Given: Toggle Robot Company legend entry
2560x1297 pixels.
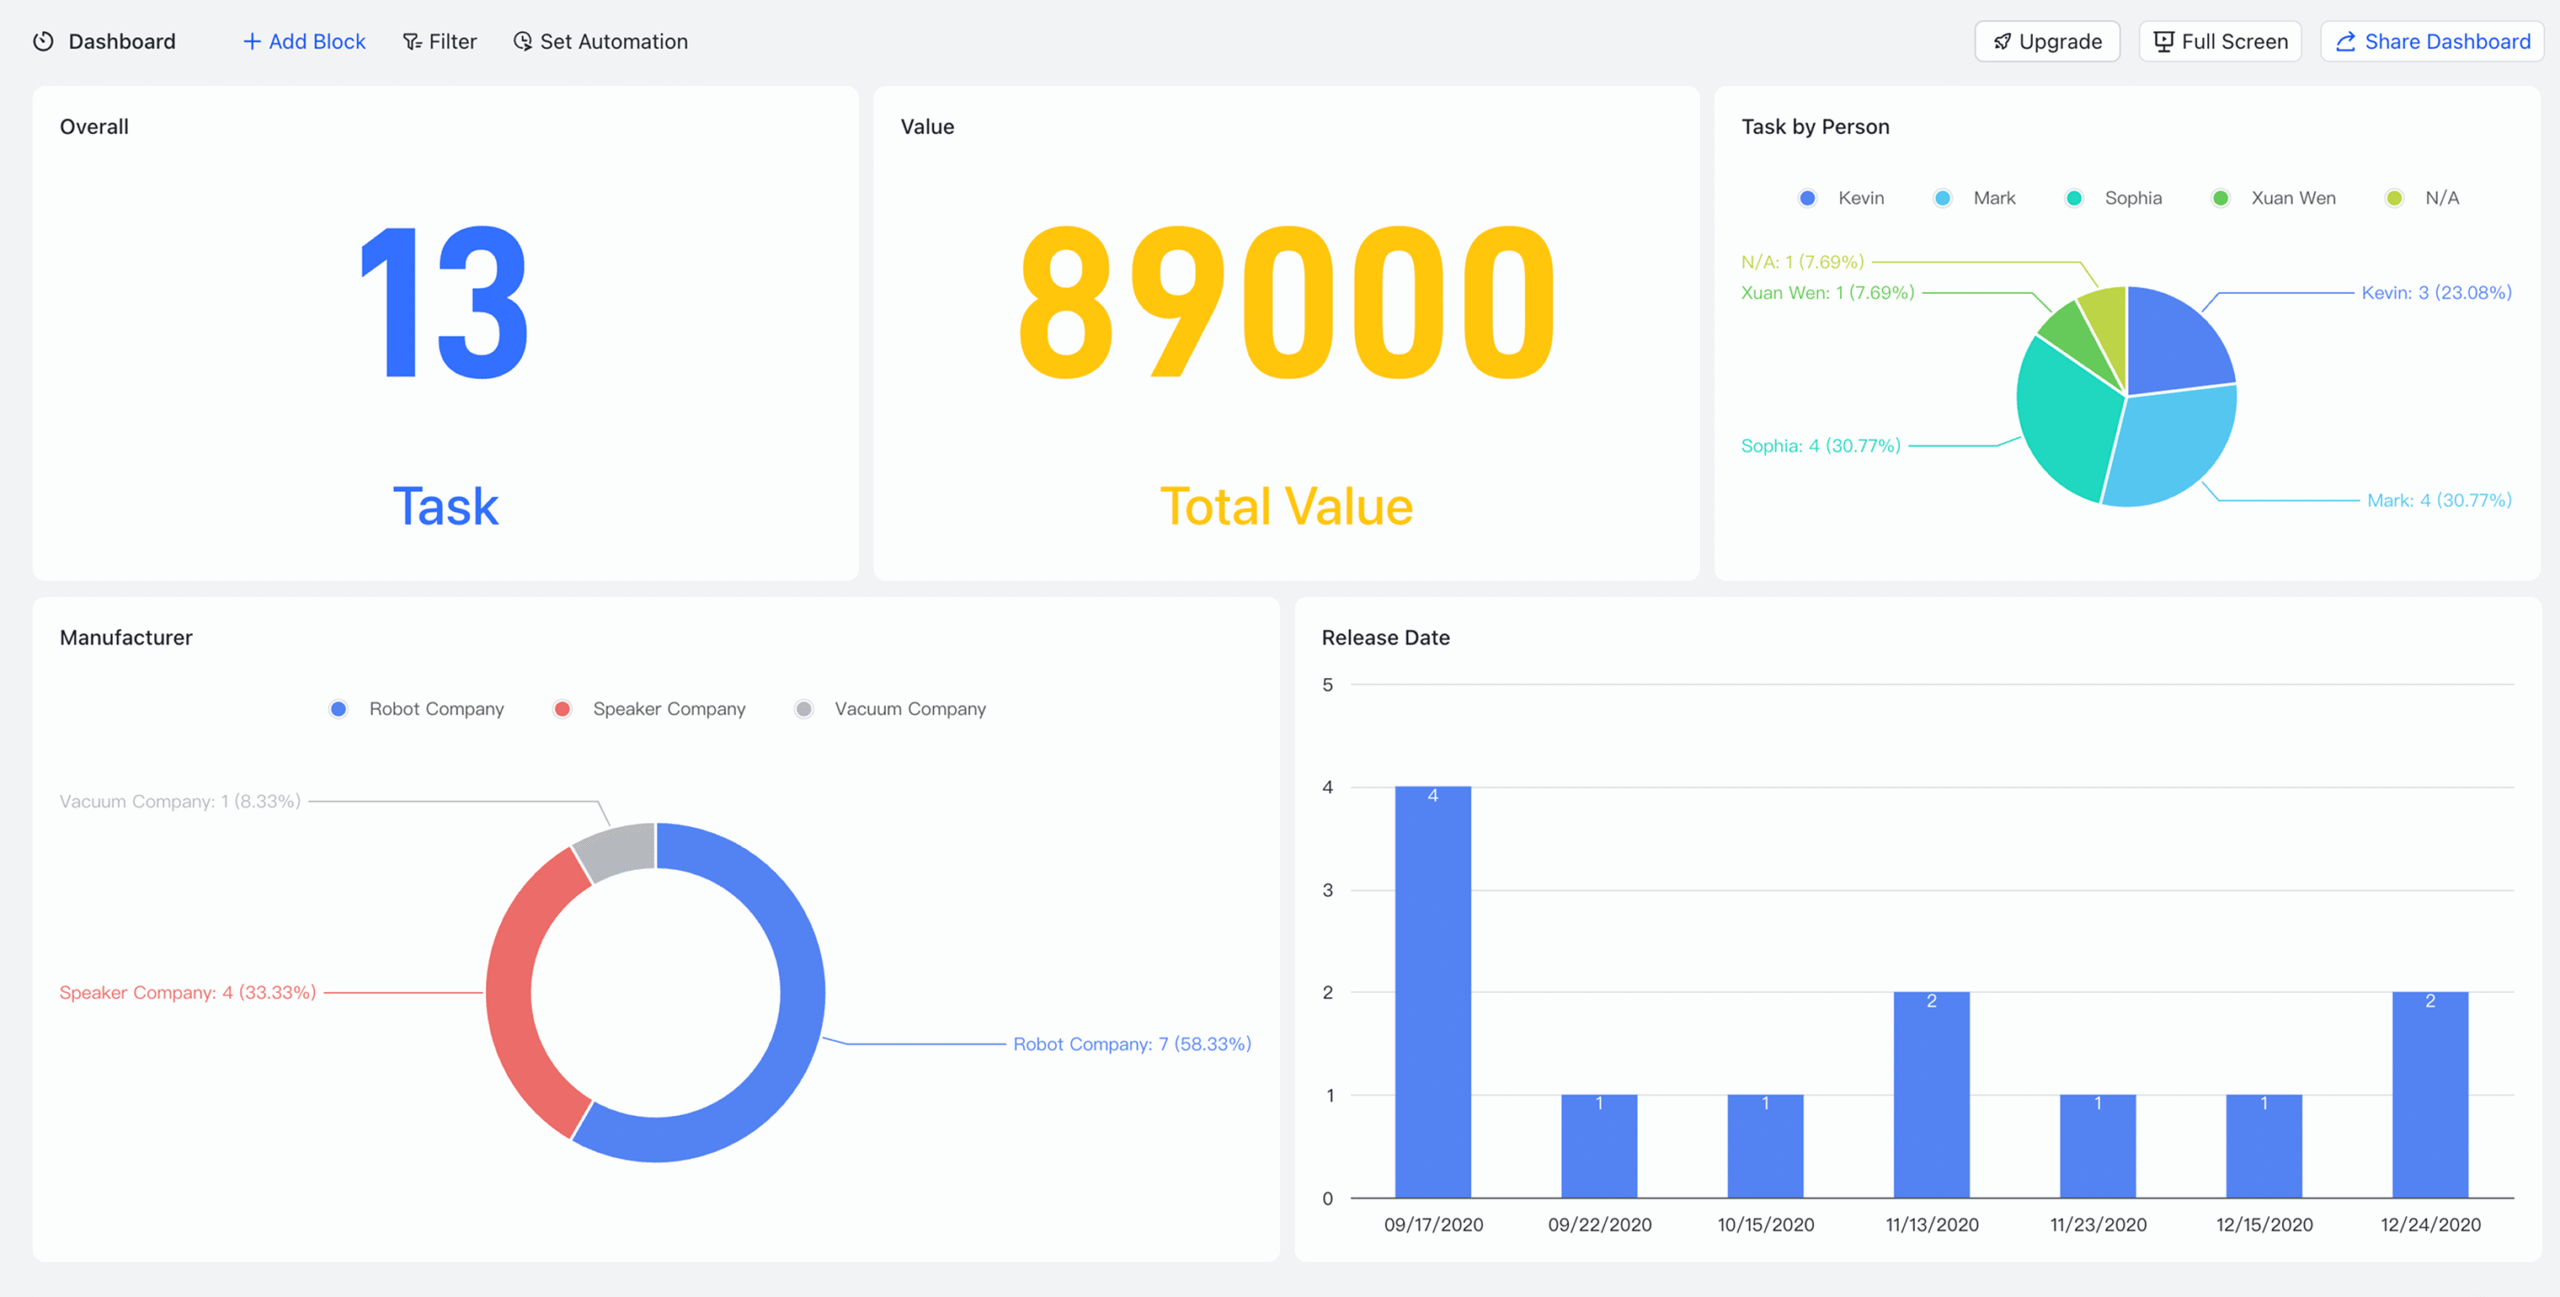Looking at the screenshot, I should point(435,709).
